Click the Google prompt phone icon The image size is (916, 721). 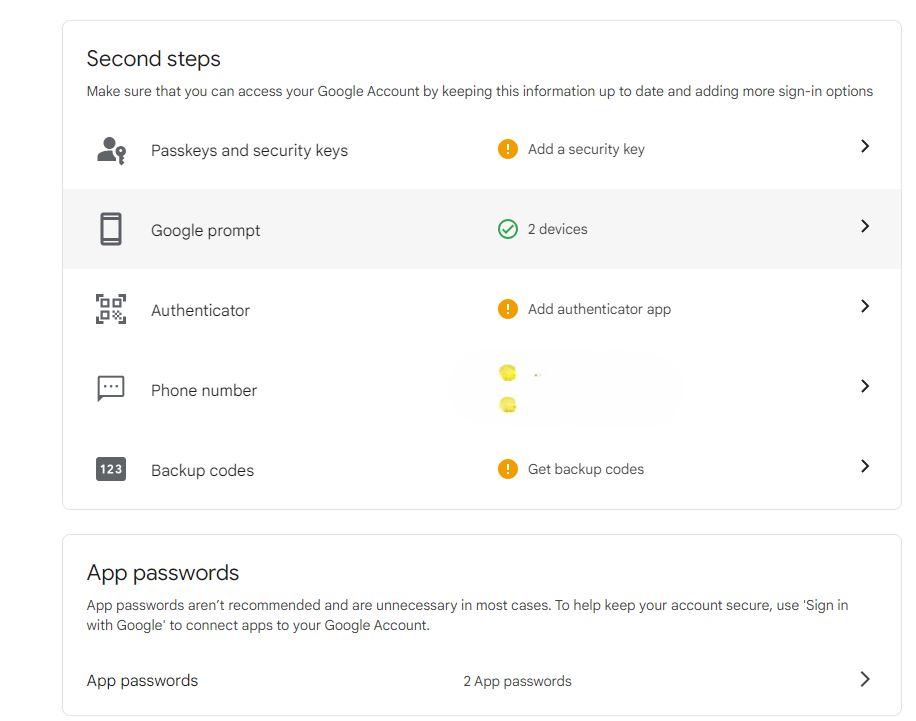point(111,229)
